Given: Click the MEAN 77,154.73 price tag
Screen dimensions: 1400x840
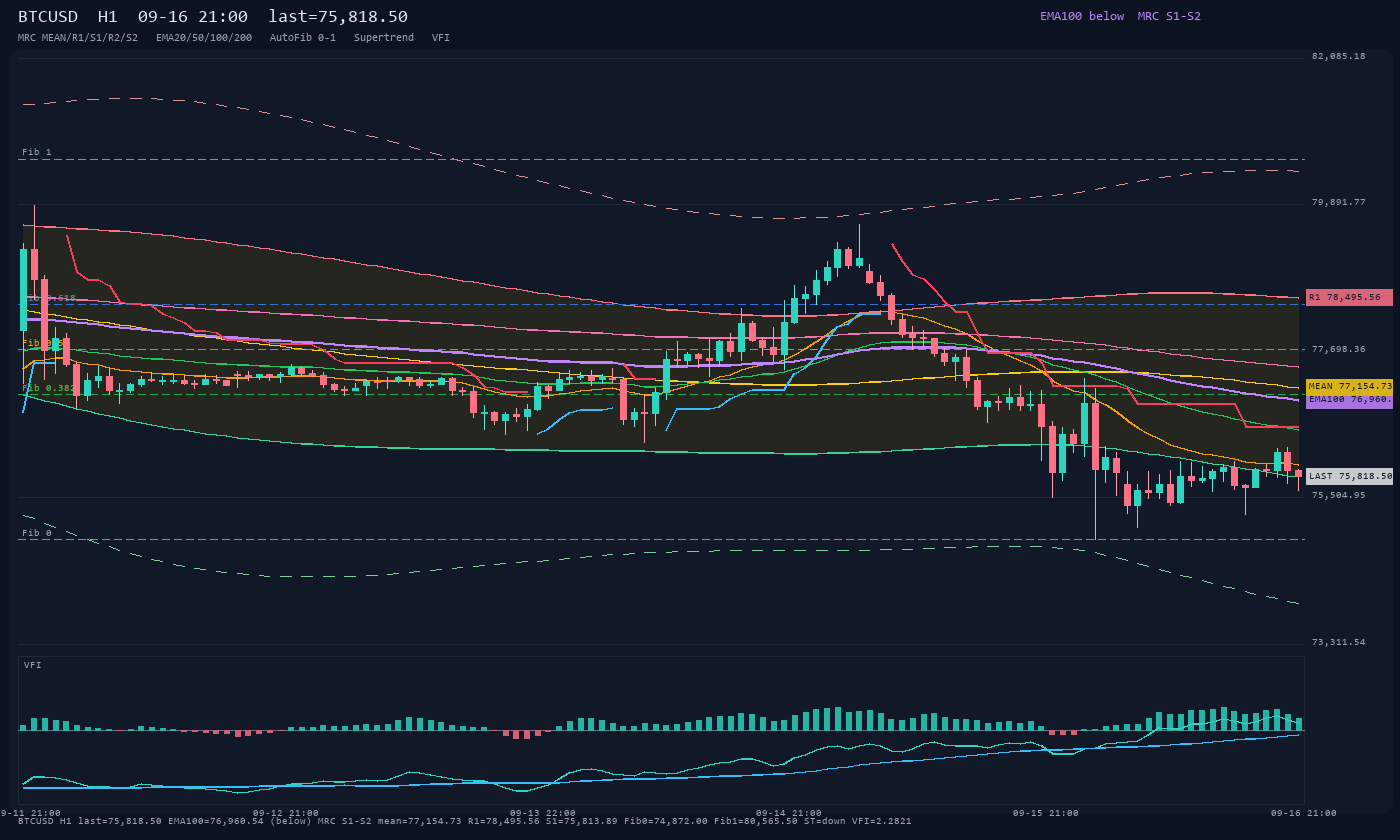Looking at the screenshot, I should point(1349,386).
